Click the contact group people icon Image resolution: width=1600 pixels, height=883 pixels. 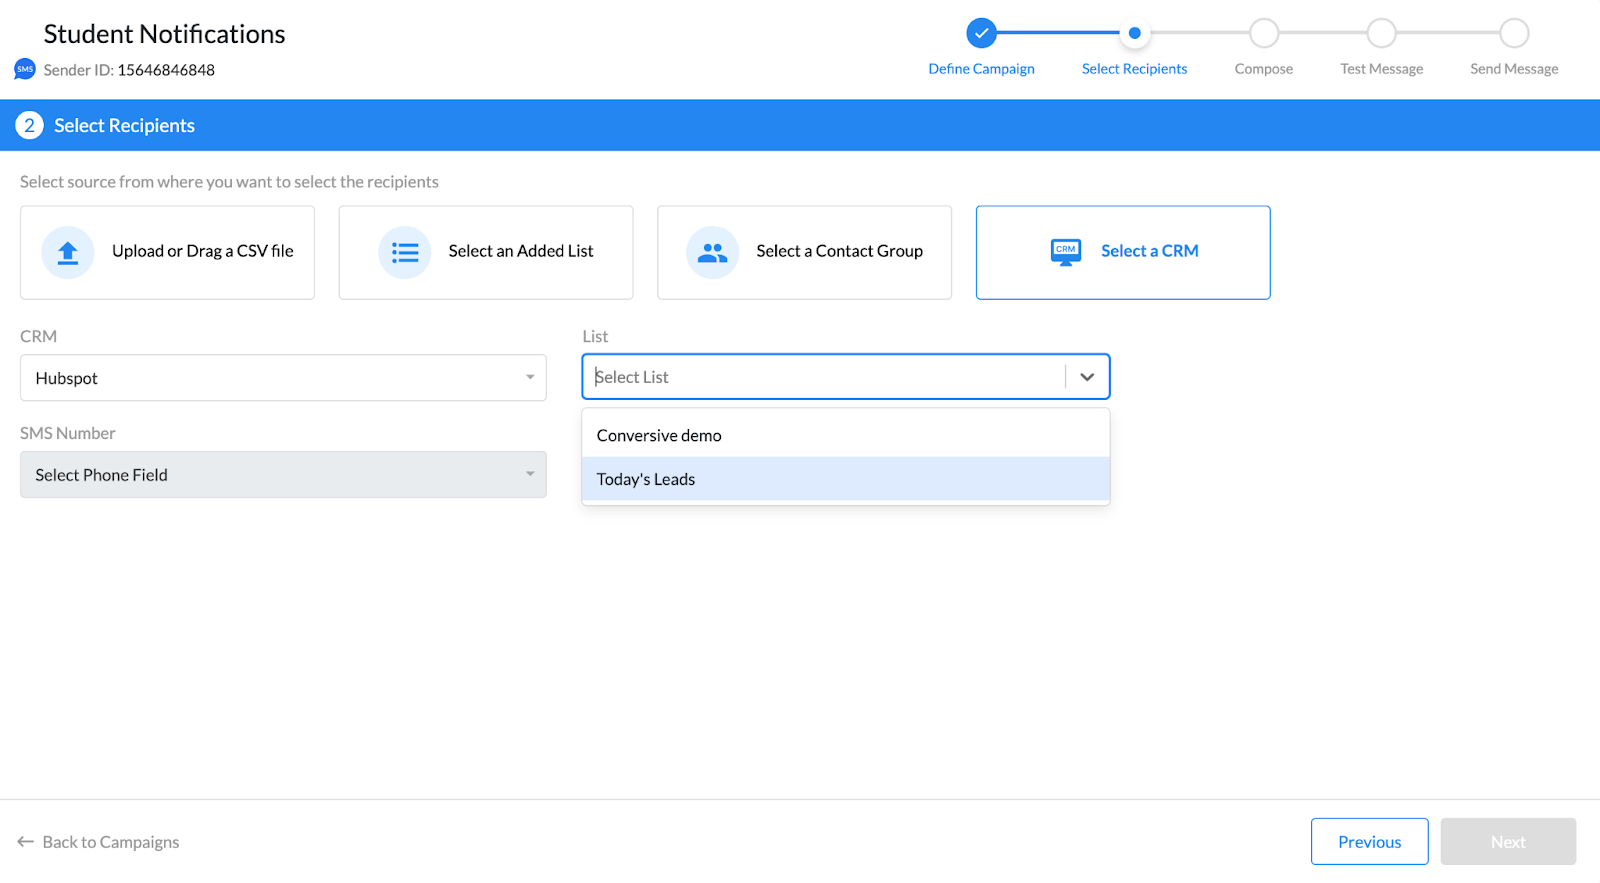click(x=713, y=252)
